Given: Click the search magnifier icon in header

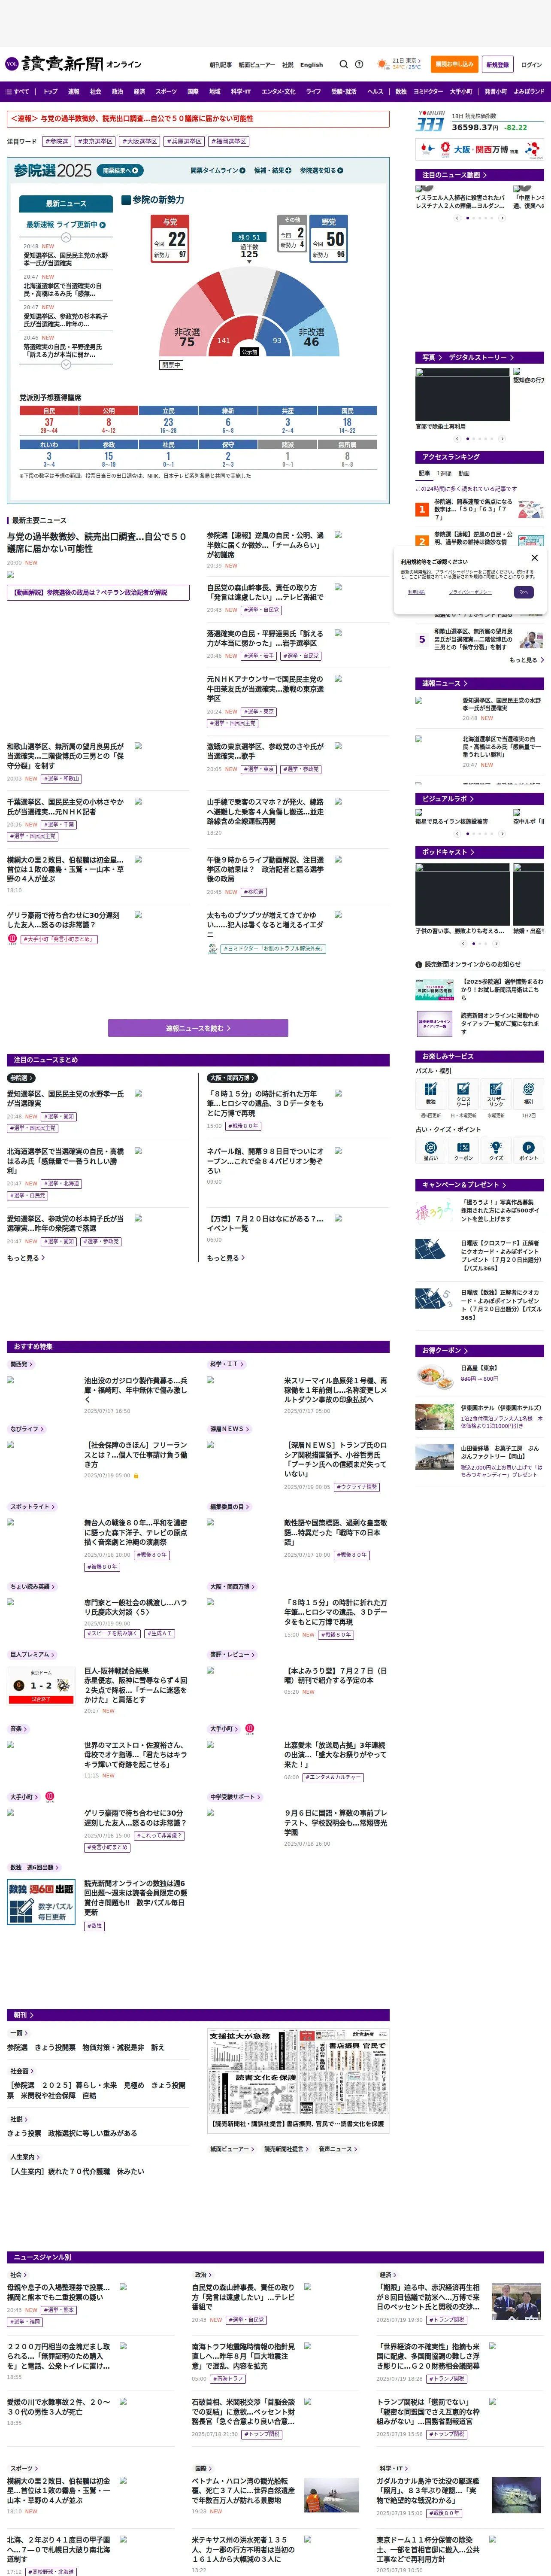Looking at the screenshot, I should (343, 64).
